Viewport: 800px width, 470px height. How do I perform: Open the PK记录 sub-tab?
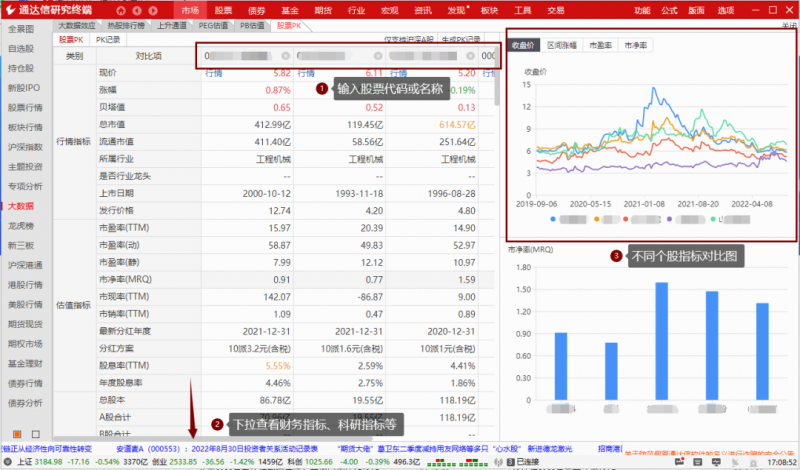(108, 39)
